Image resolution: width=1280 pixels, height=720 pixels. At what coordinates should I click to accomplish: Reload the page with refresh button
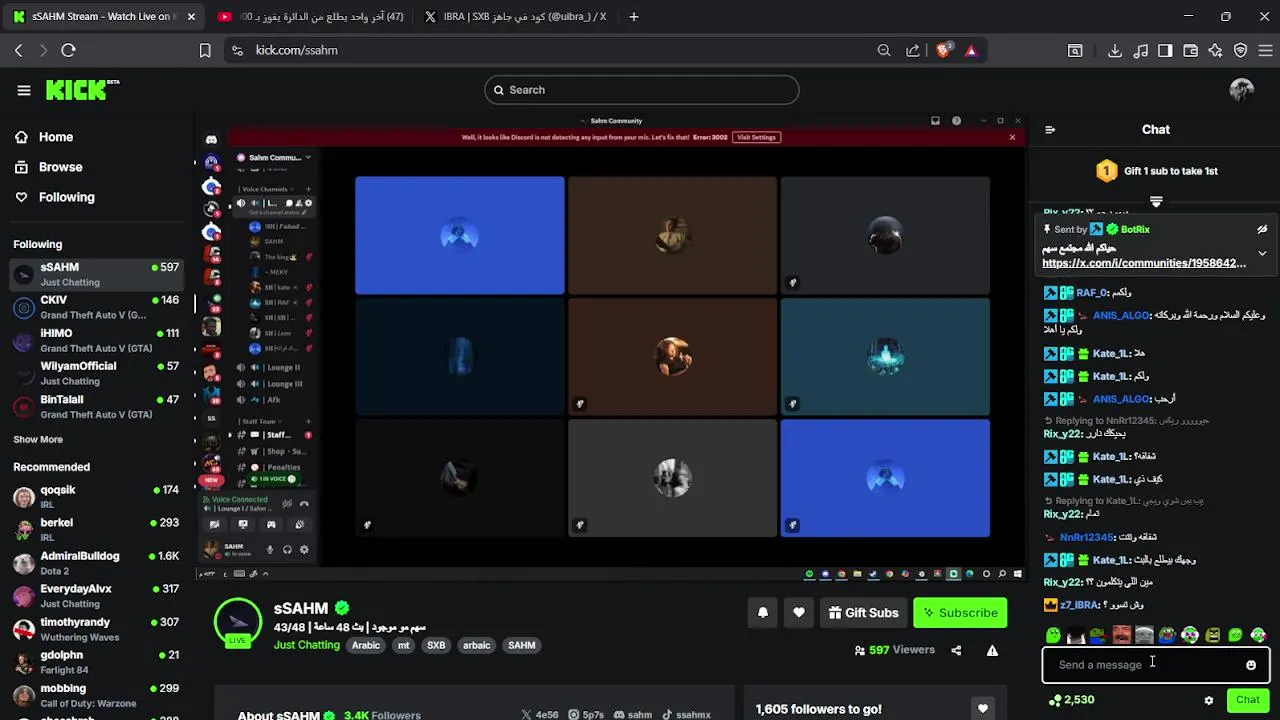68,50
